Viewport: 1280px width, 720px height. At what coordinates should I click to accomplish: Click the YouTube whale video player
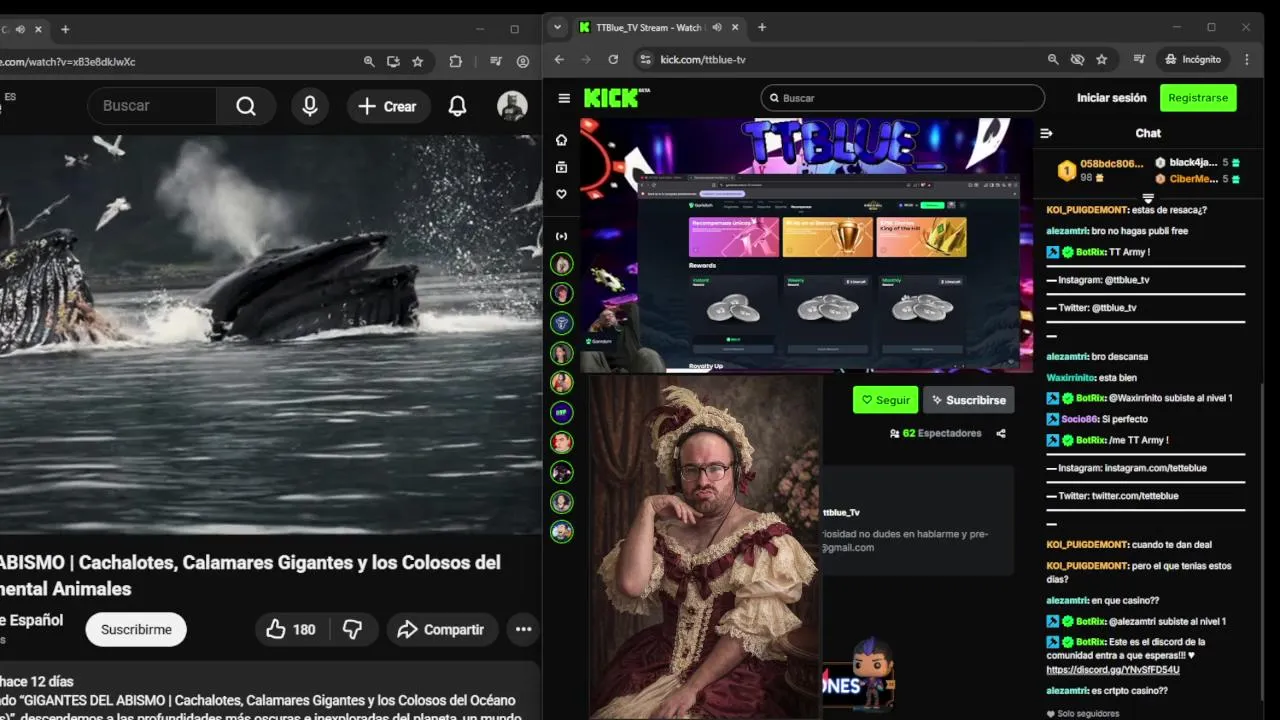click(x=270, y=335)
